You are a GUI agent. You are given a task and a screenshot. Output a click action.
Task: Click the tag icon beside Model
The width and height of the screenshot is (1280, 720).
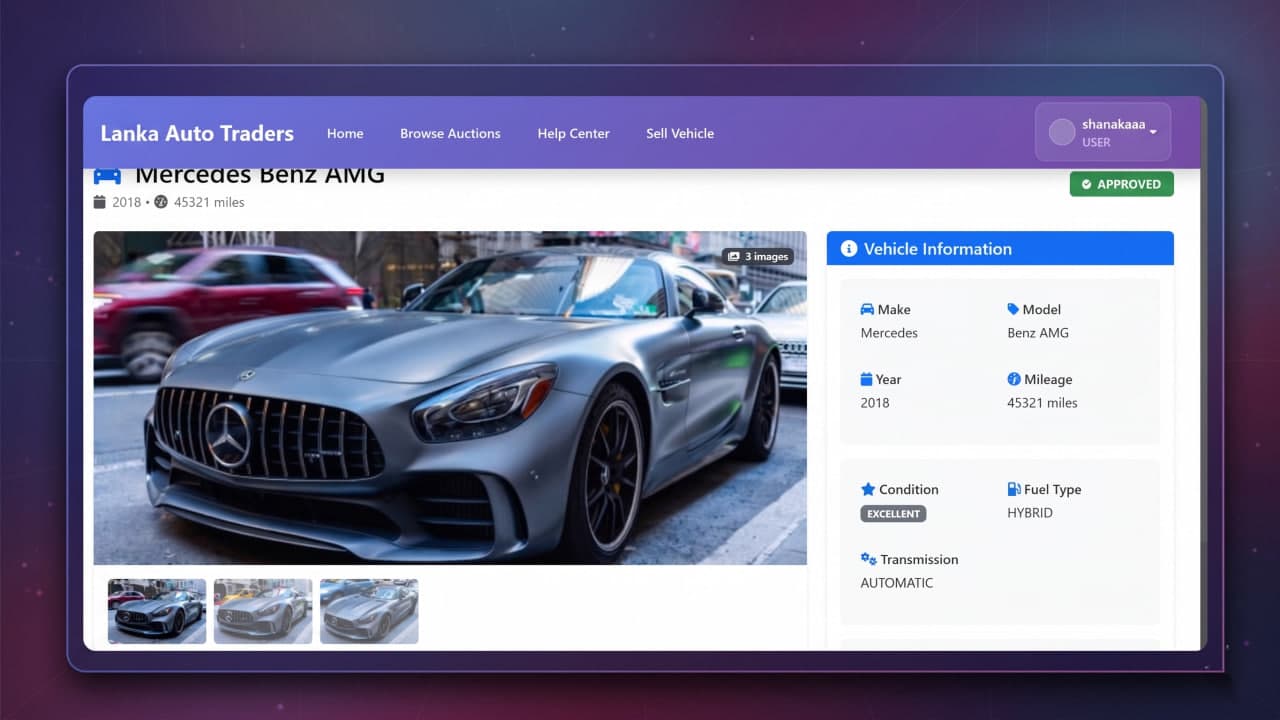[x=1013, y=310]
